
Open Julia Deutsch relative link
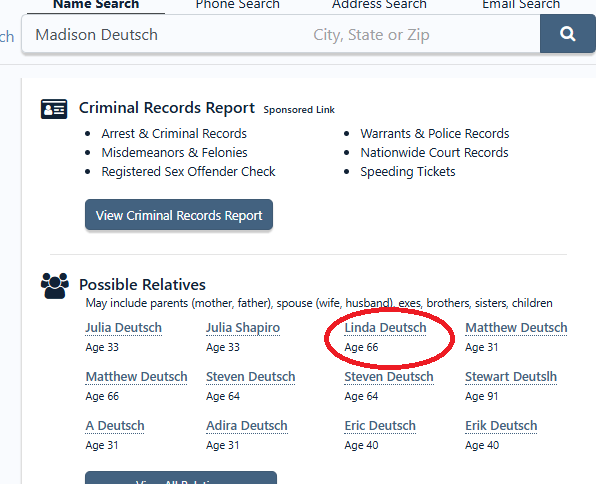[124, 328]
